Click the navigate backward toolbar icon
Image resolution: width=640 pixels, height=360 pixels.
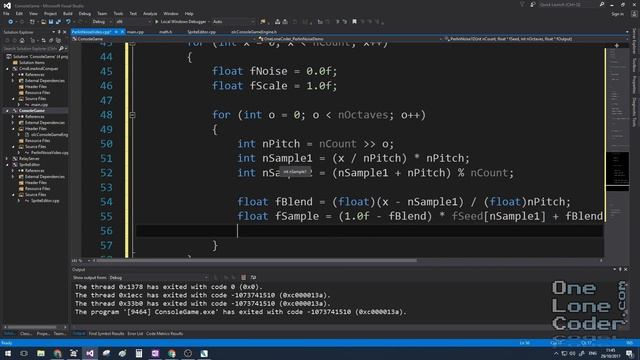[11, 22]
